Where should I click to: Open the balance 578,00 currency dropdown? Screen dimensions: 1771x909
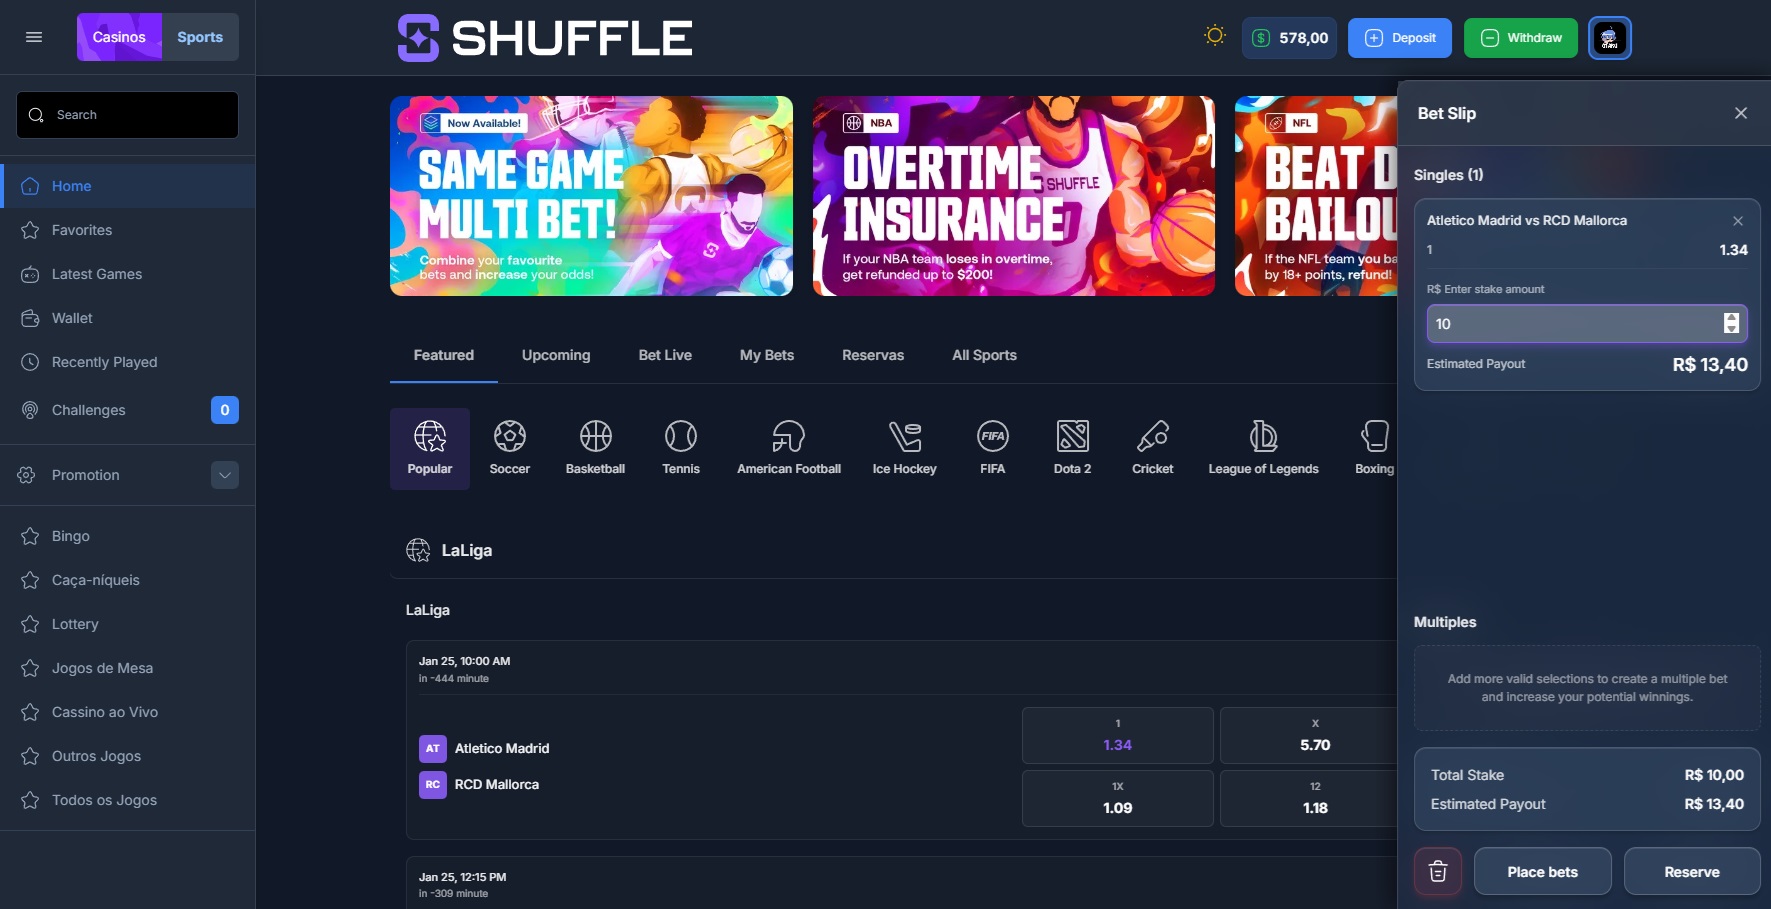click(x=1289, y=38)
